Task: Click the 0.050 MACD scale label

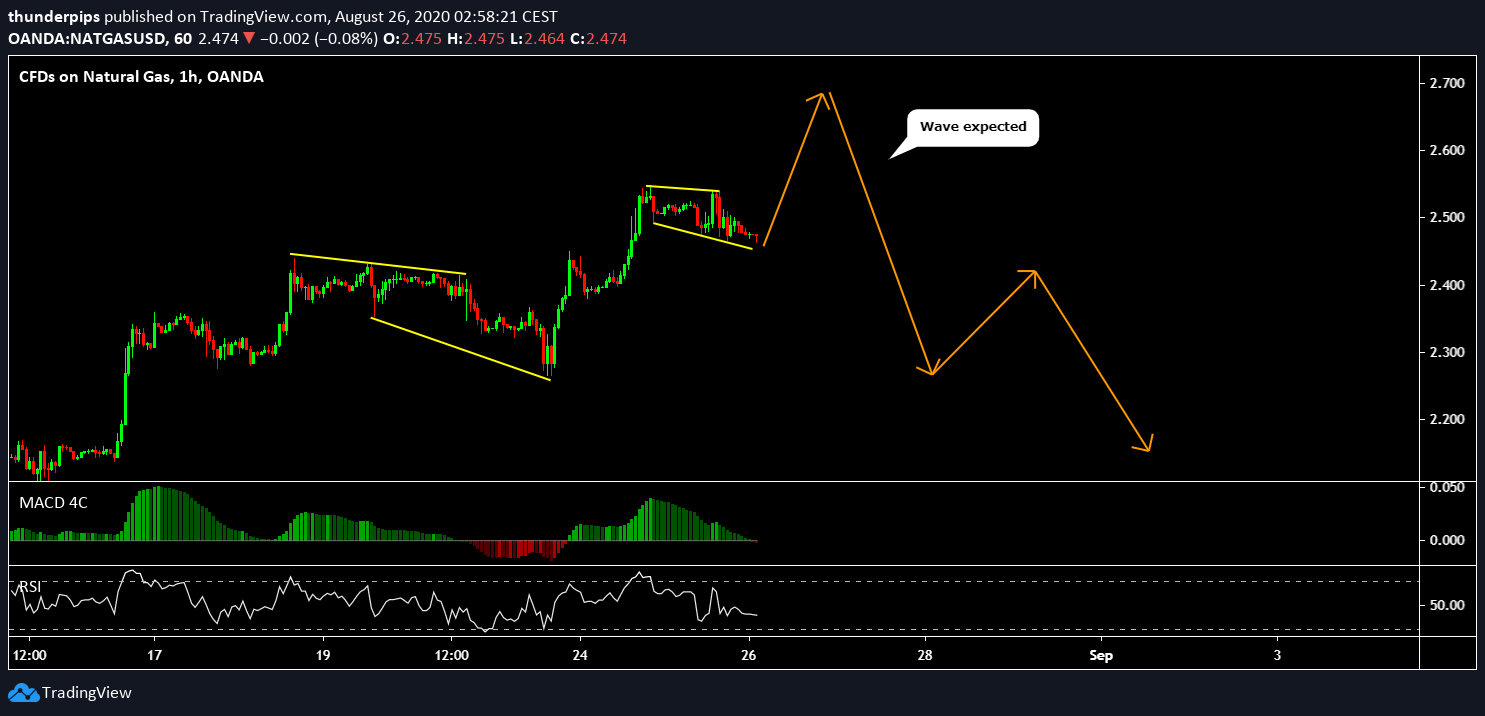Action: [x=1446, y=487]
